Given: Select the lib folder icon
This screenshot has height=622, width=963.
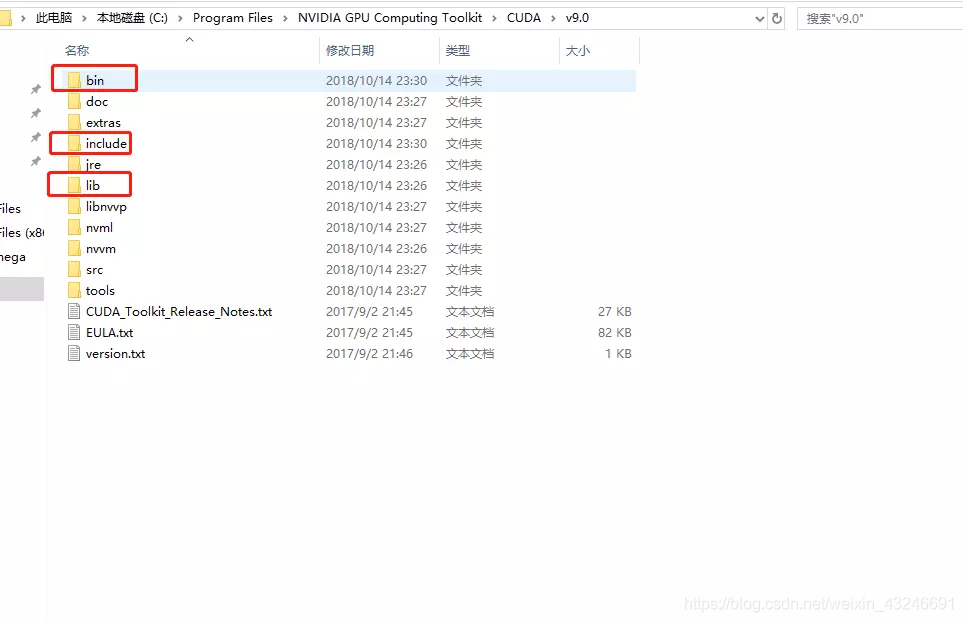Looking at the screenshot, I should (x=74, y=185).
